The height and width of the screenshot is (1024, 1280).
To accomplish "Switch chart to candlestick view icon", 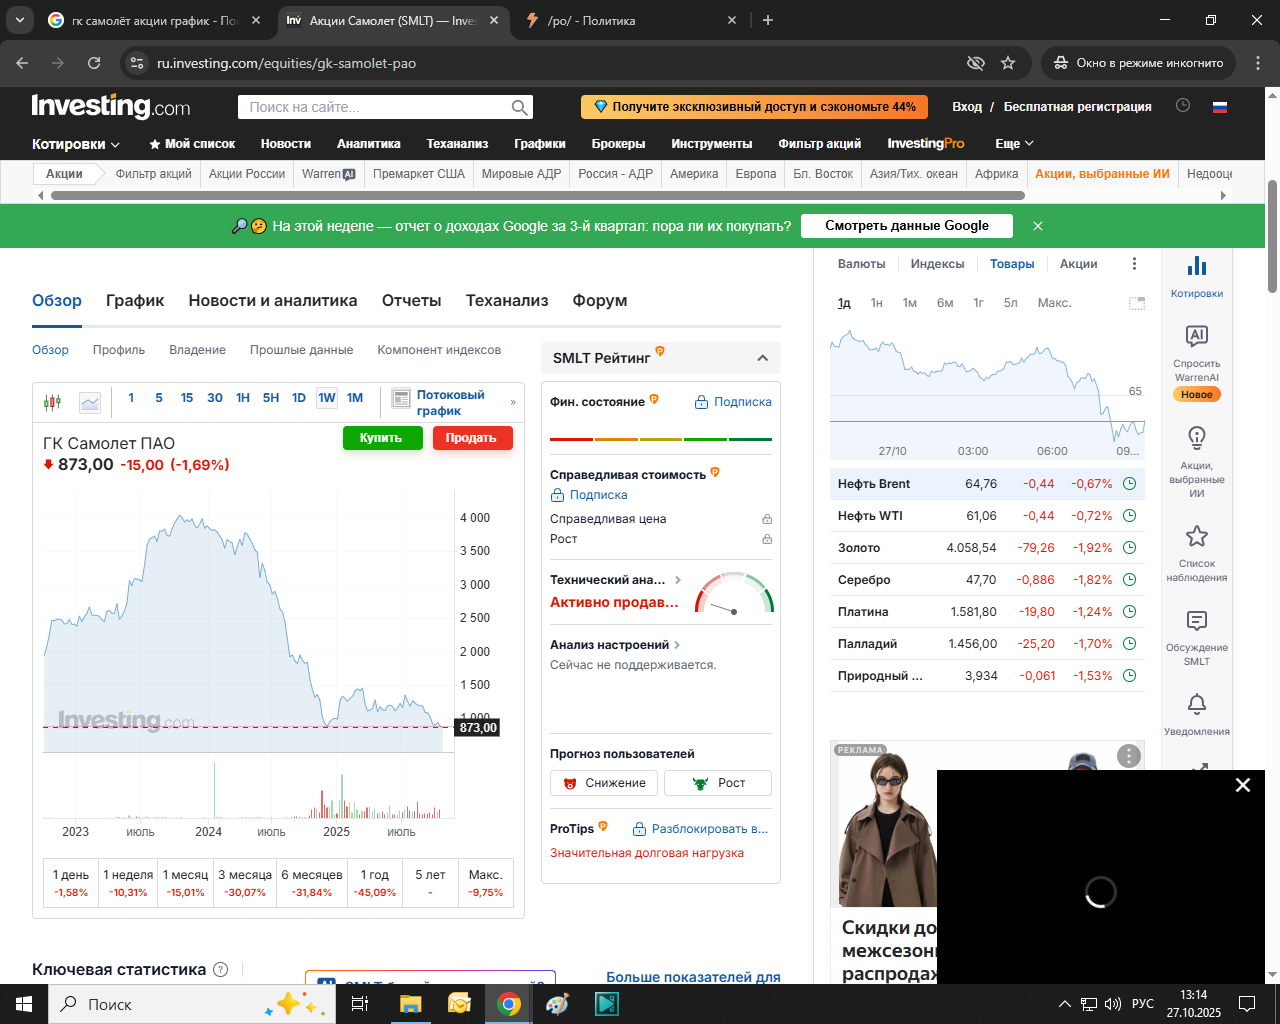I will pos(52,402).
